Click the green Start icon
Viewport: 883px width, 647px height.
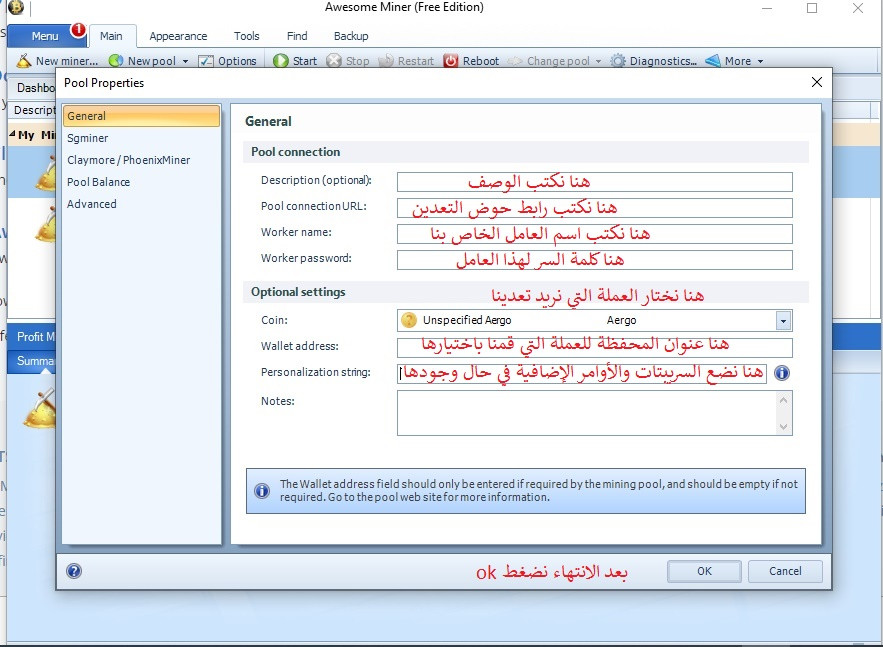(280, 61)
